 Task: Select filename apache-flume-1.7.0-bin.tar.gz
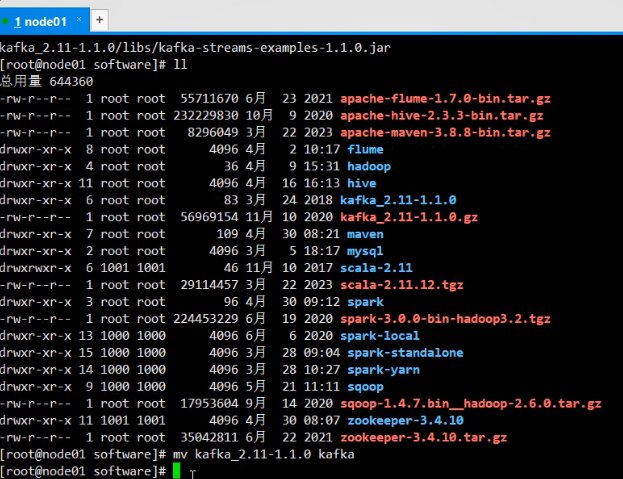pyautogui.click(x=445, y=98)
